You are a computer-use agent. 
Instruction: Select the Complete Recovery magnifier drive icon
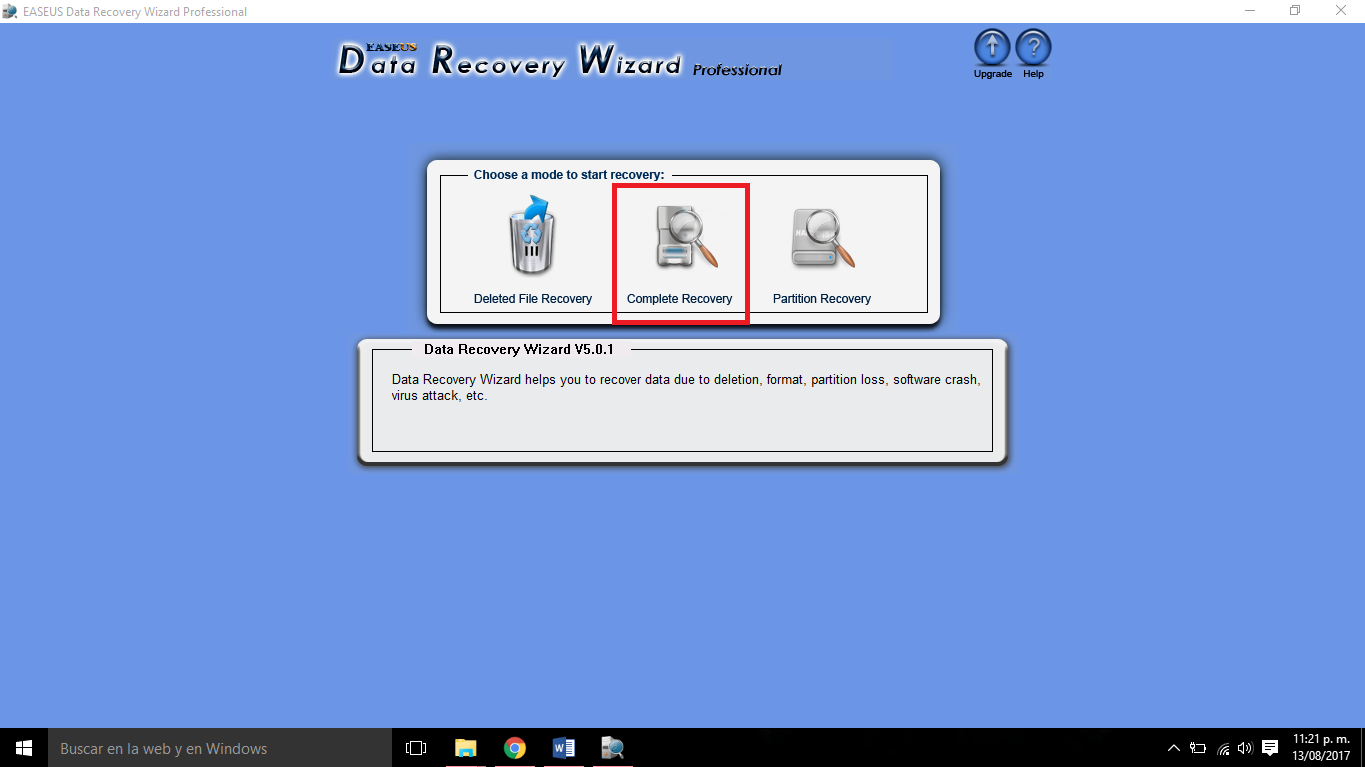click(x=686, y=238)
